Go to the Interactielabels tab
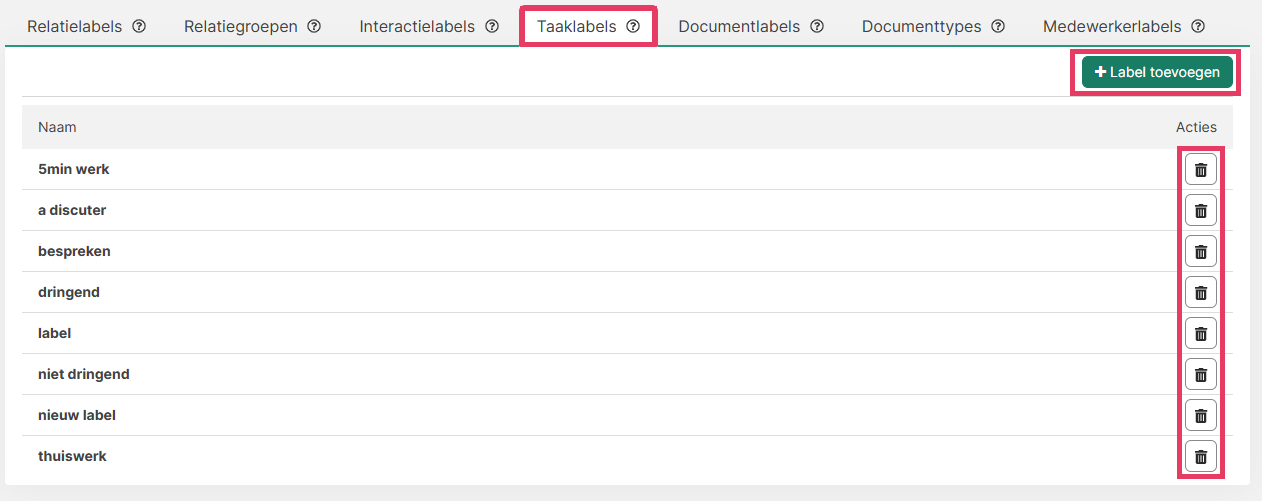Viewport: 1262px width, 501px height. pyautogui.click(x=417, y=27)
